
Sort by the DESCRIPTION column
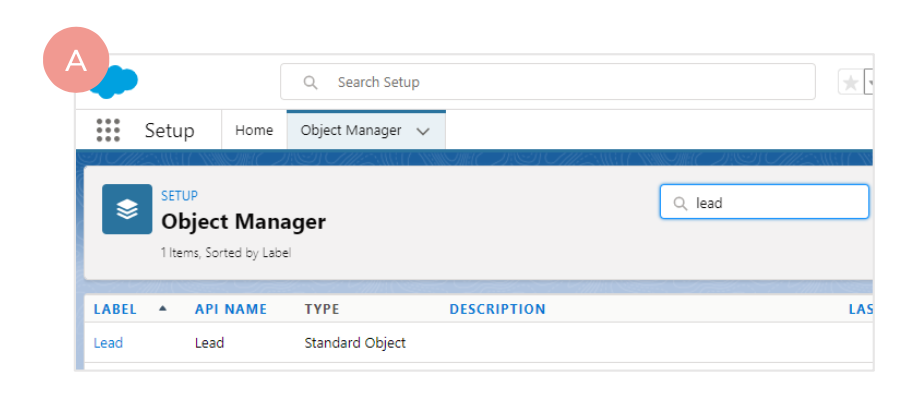(x=497, y=309)
